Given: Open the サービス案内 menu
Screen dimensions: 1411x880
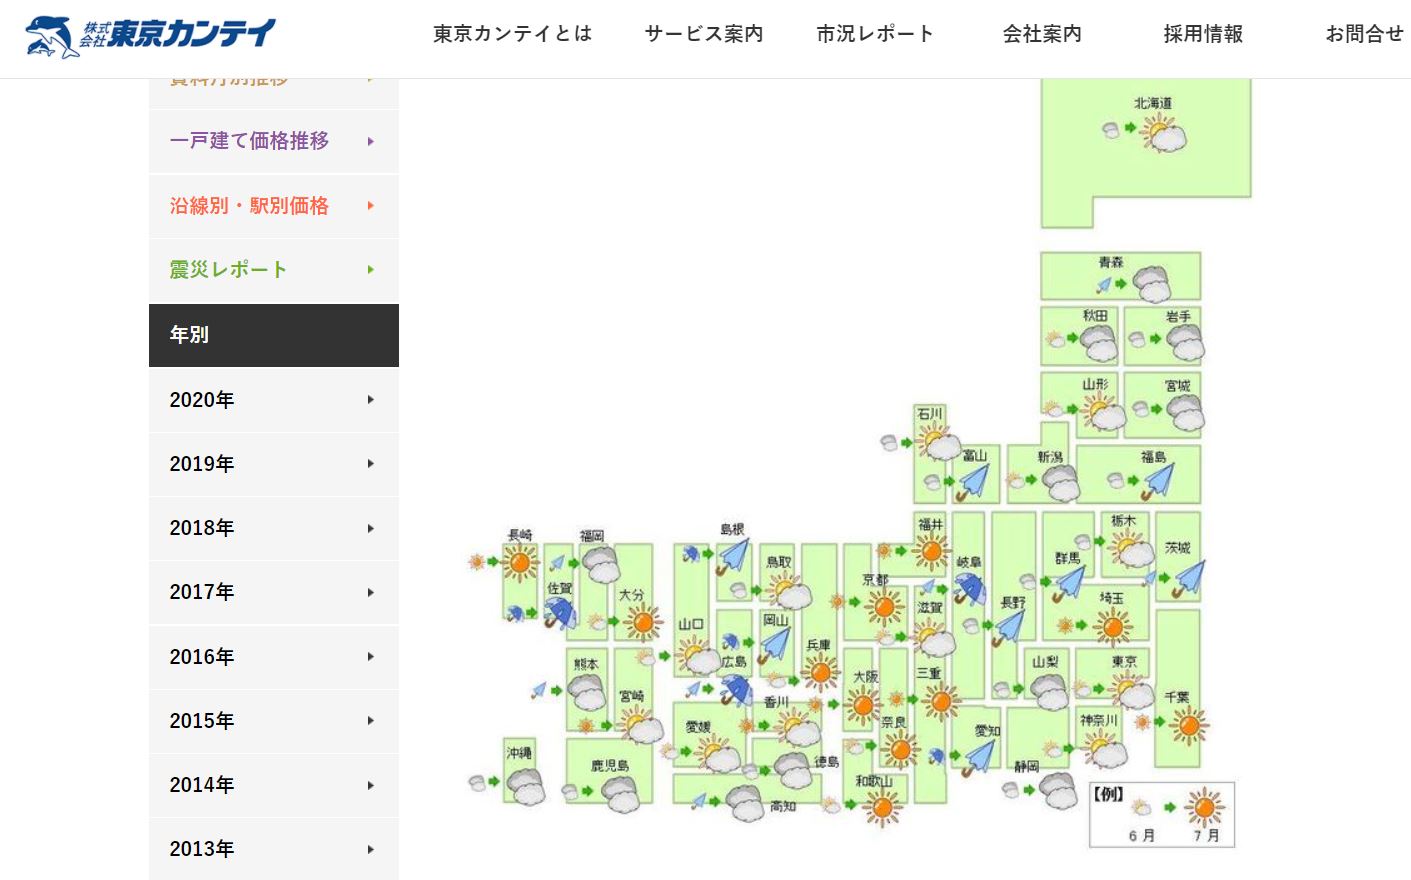Looking at the screenshot, I should pos(704,34).
